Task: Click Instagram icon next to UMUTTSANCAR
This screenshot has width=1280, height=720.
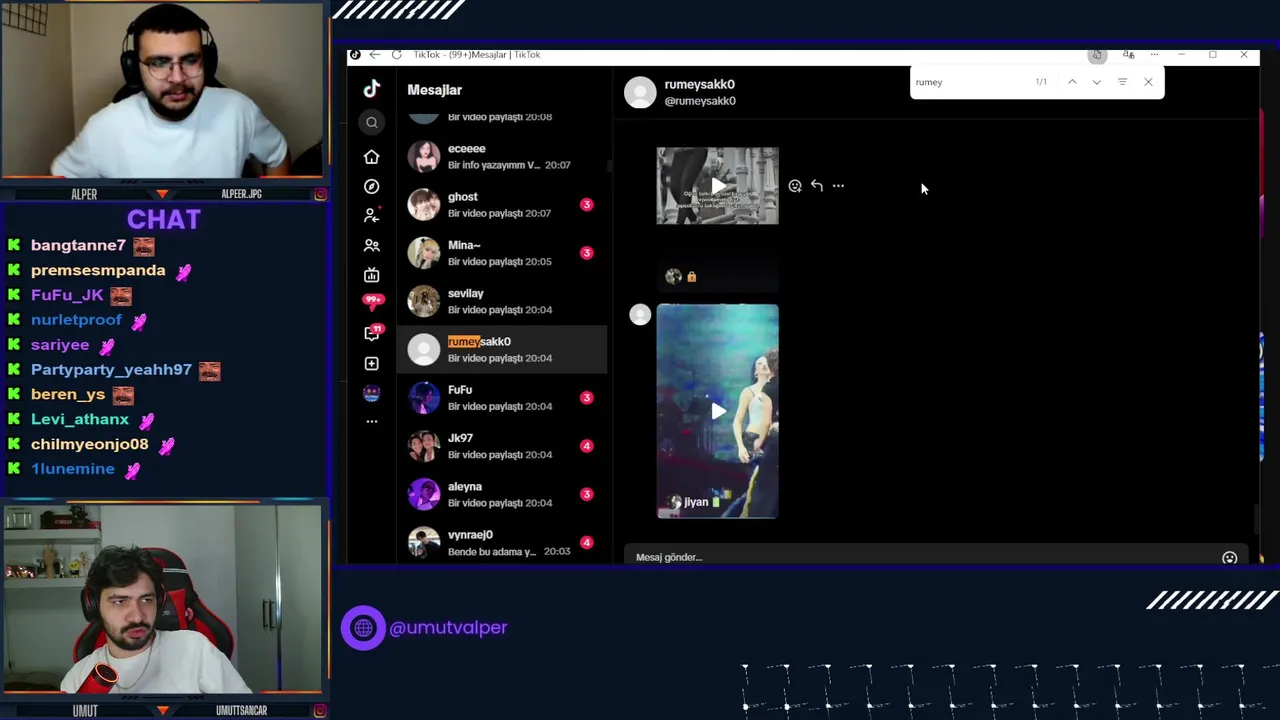Action: [320, 711]
